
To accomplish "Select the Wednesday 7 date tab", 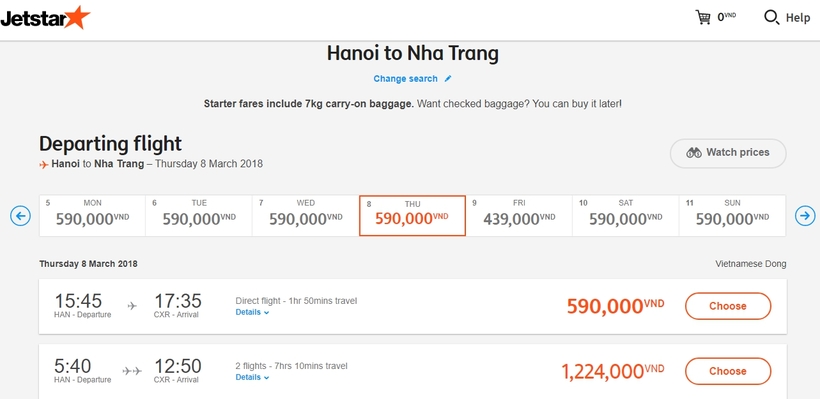I will (305, 215).
